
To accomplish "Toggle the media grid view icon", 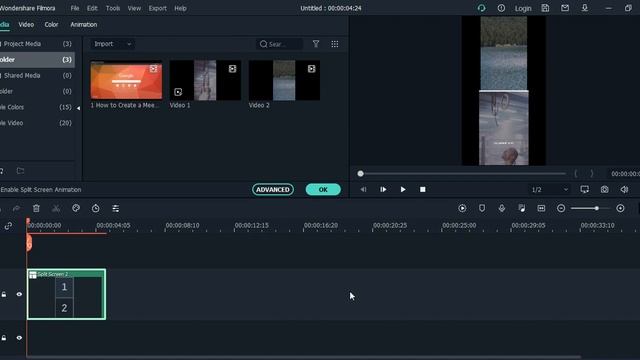I will pyautogui.click(x=335, y=44).
